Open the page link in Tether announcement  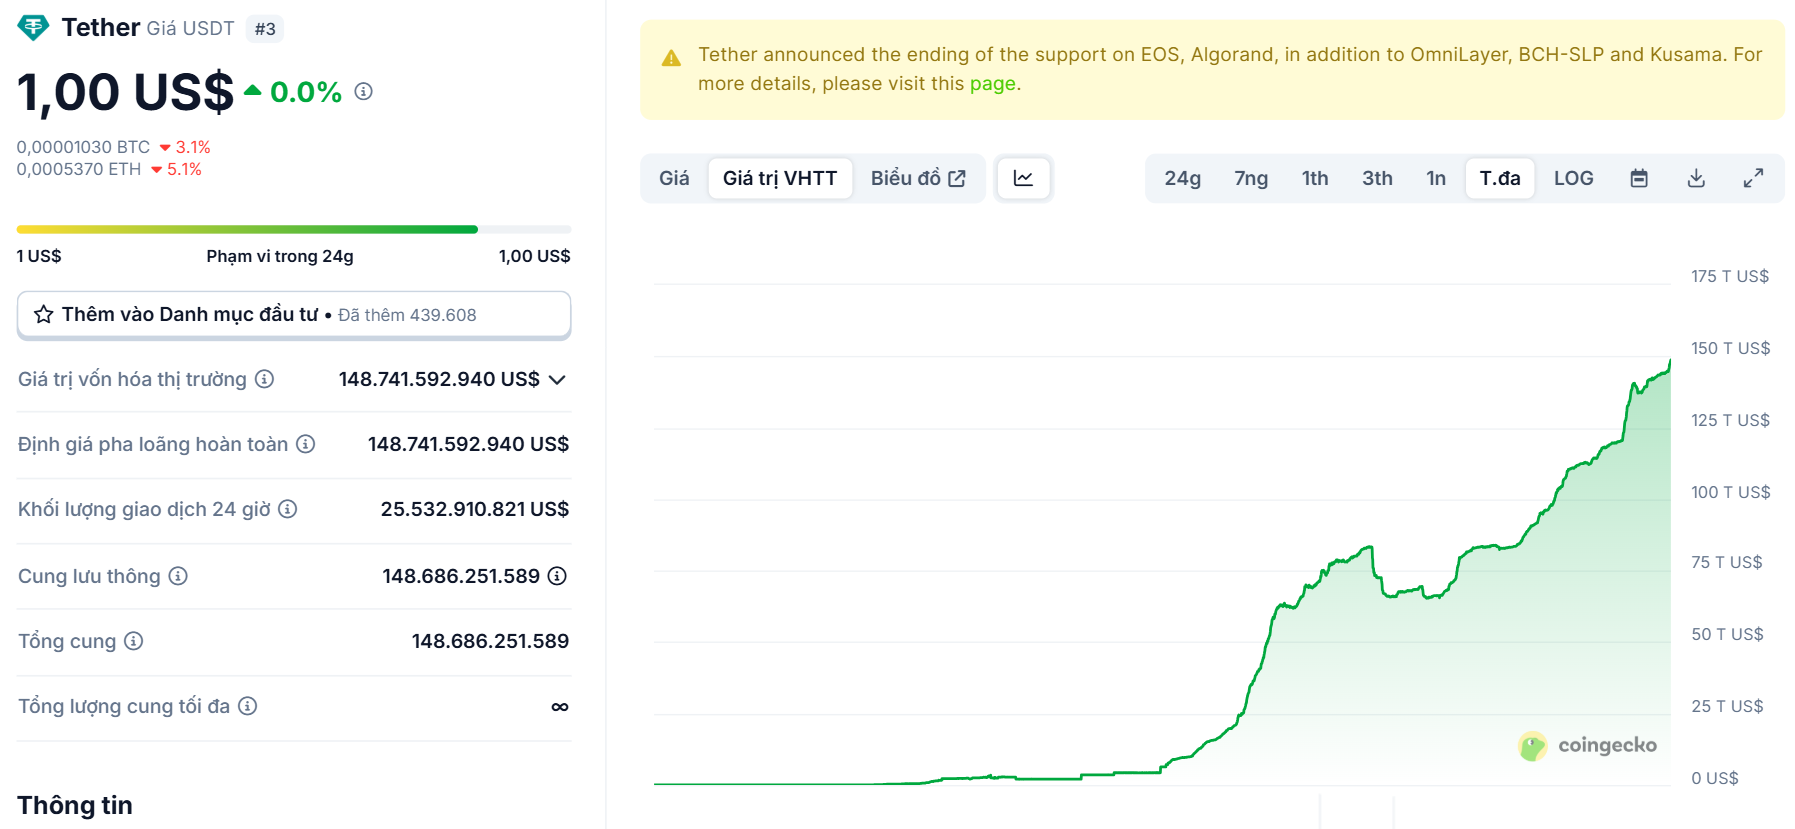[992, 84]
